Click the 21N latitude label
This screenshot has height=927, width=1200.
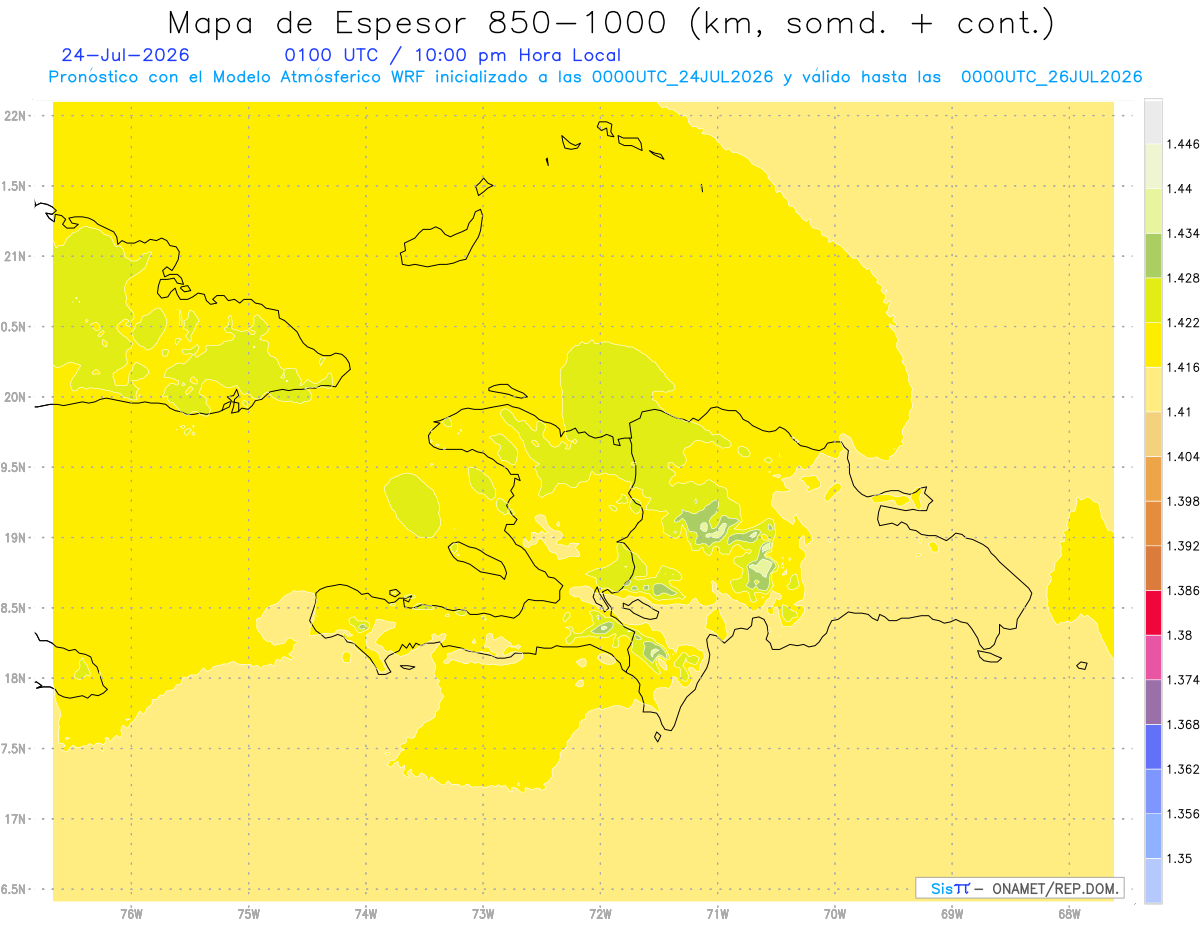15,256
